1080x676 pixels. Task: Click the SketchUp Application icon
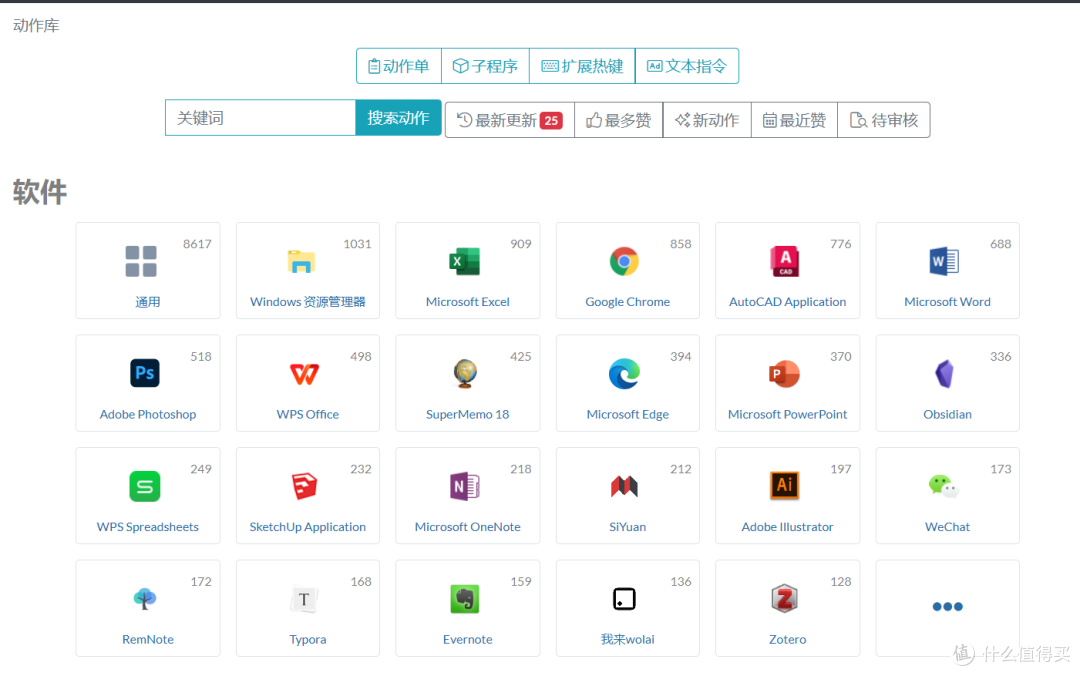tap(304, 486)
